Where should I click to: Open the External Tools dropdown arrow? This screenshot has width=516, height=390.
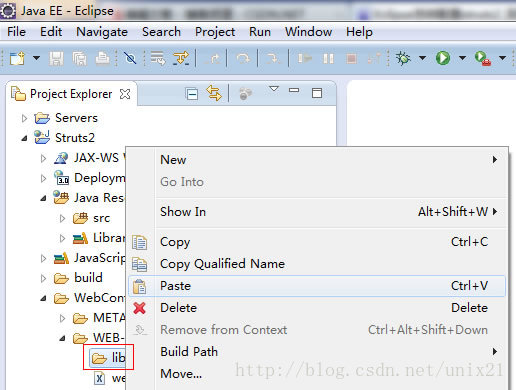click(502, 58)
